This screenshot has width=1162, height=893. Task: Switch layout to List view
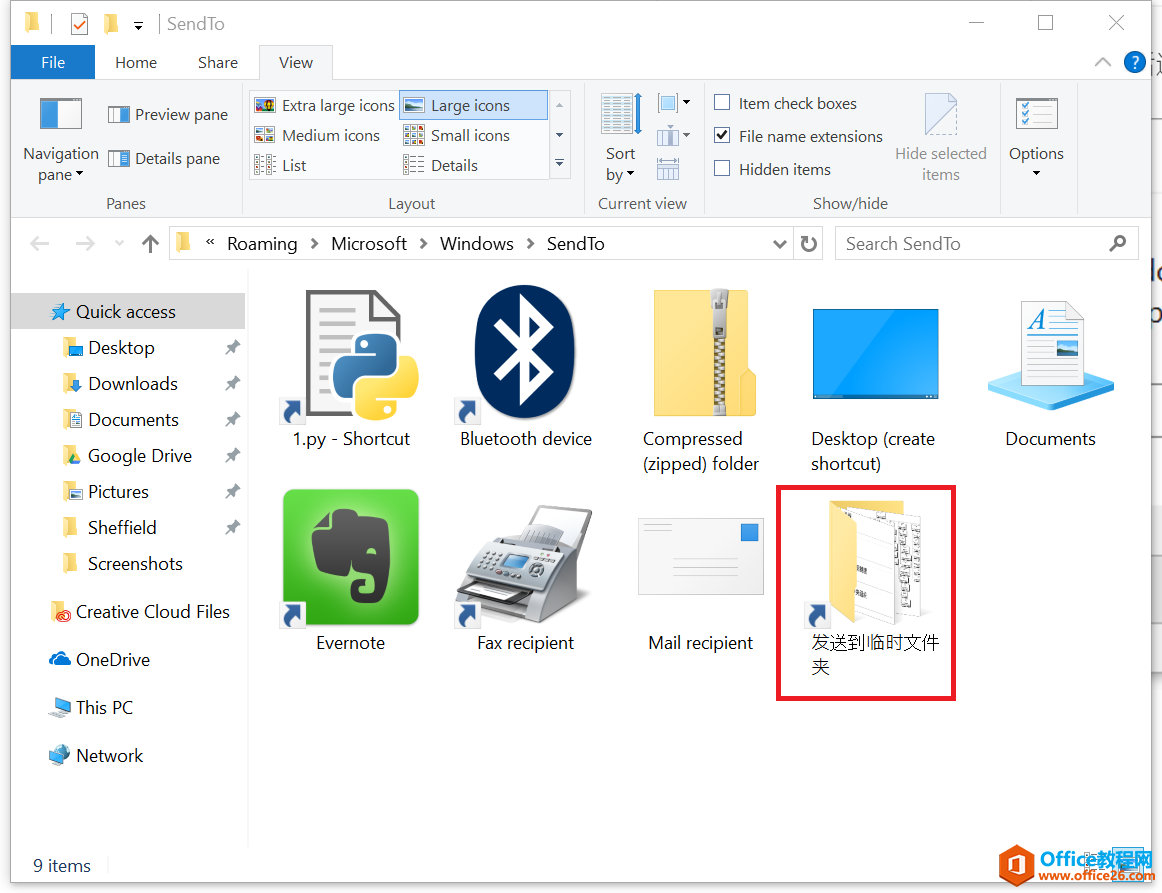pos(280,165)
